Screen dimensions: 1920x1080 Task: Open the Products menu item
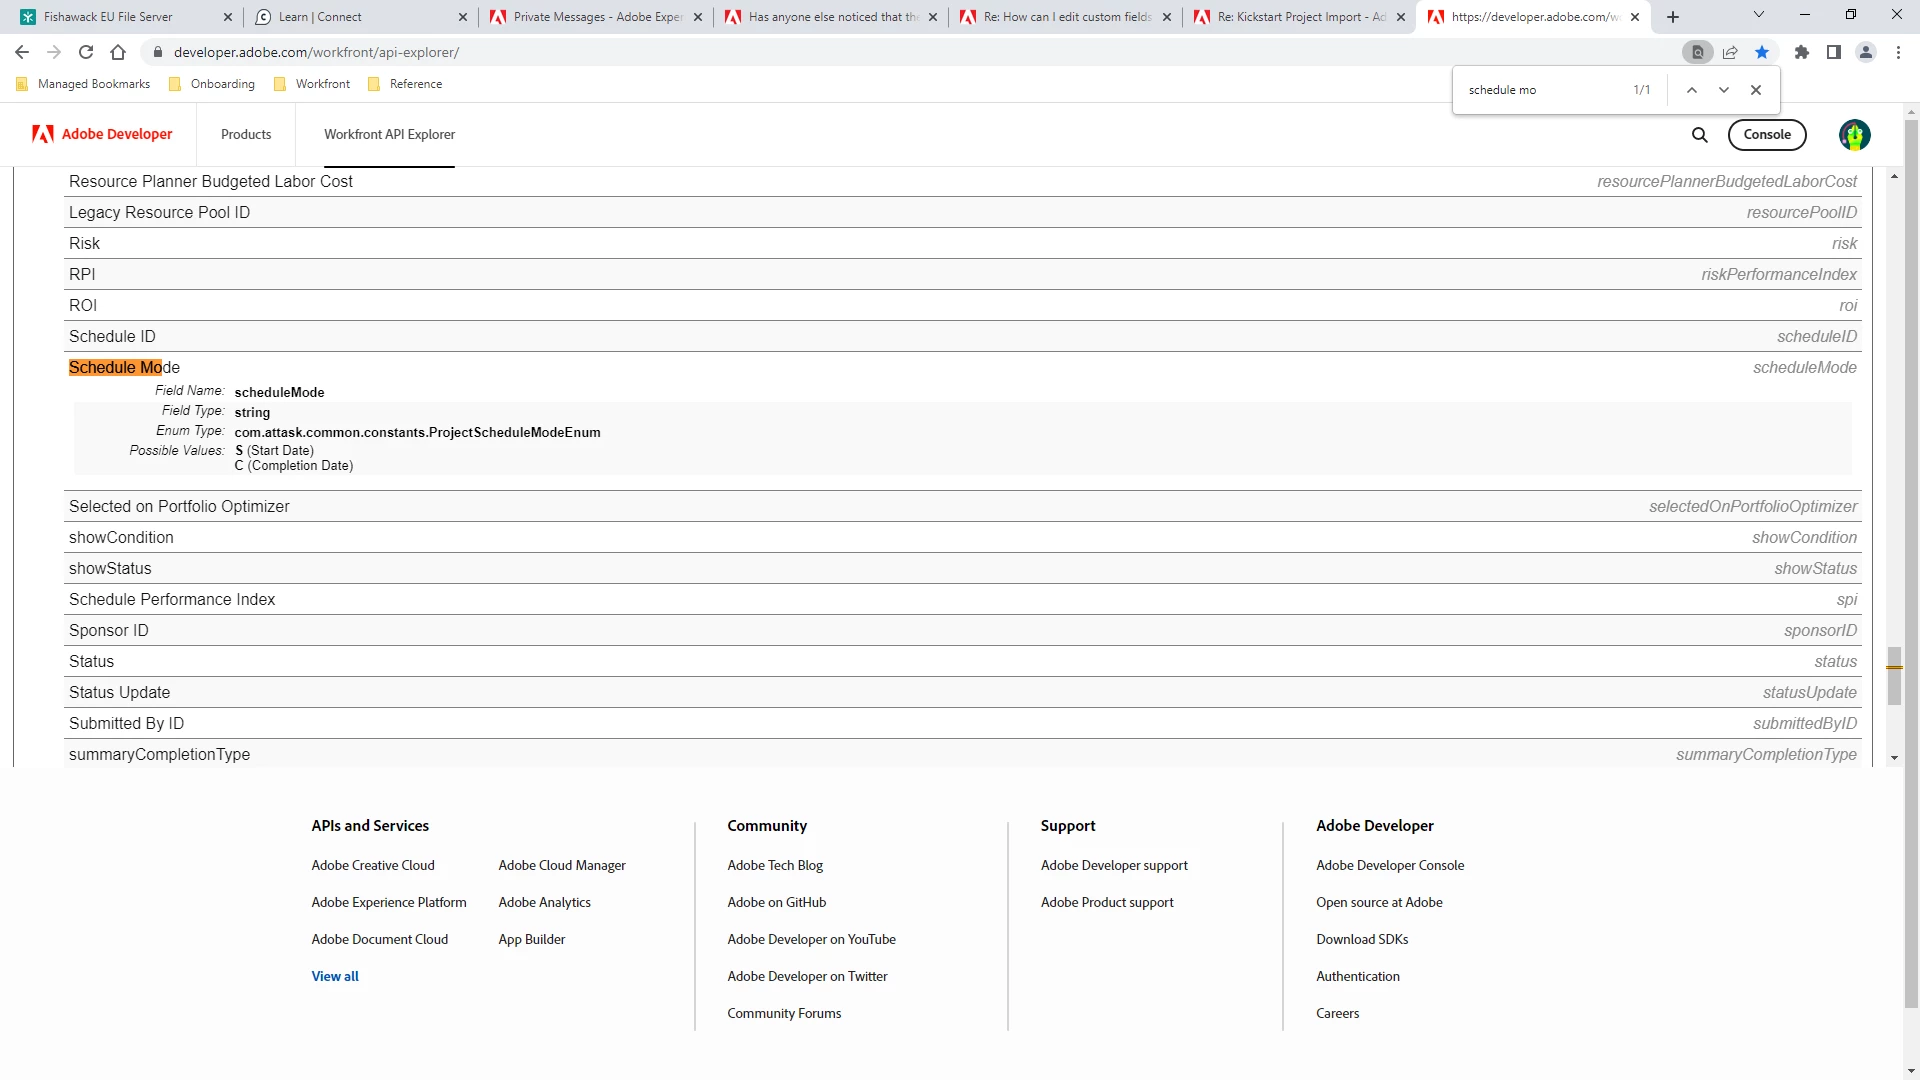point(246,134)
